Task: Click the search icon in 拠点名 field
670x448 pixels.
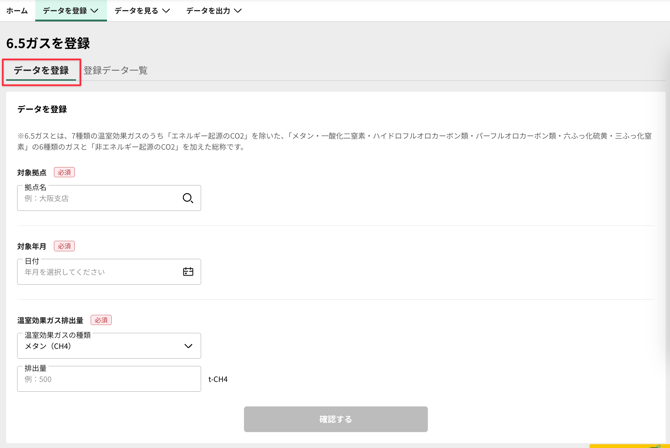Action: (x=187, y=198)
